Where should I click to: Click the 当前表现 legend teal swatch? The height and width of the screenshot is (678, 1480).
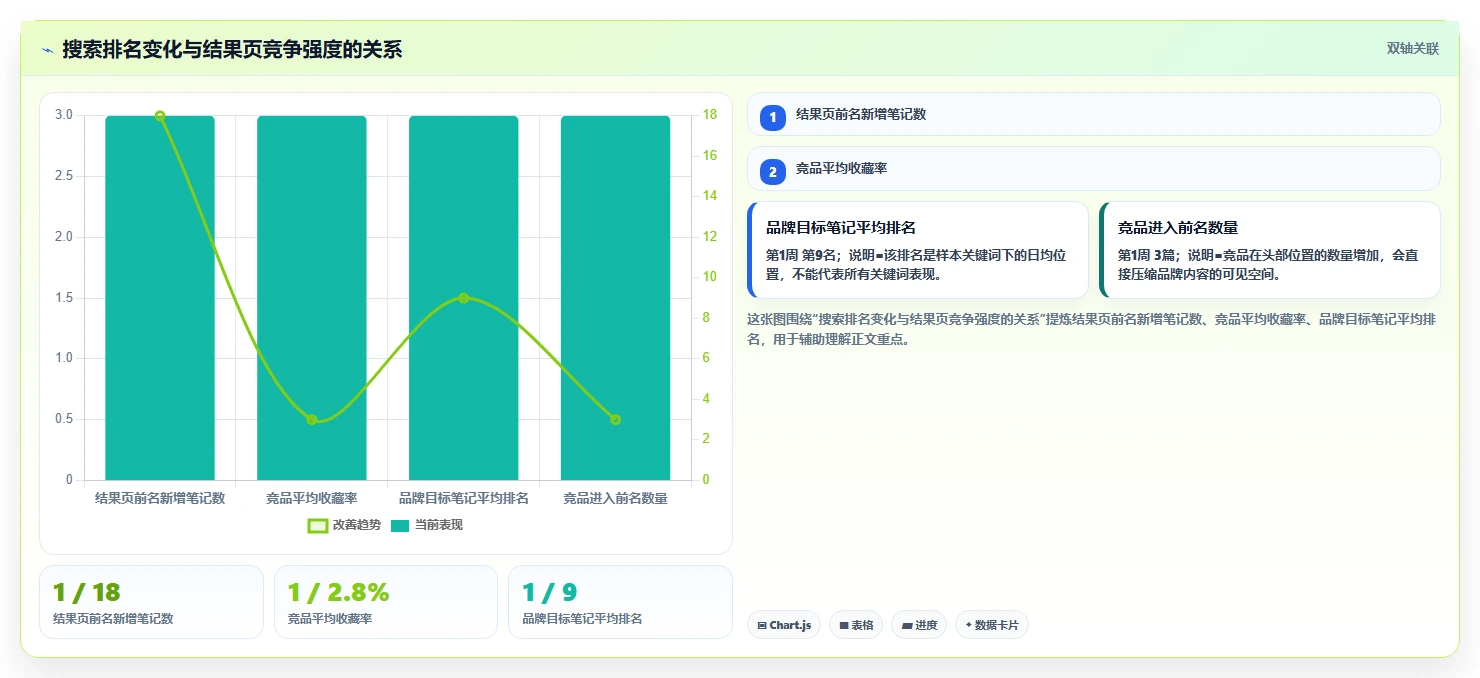[400, 525]
